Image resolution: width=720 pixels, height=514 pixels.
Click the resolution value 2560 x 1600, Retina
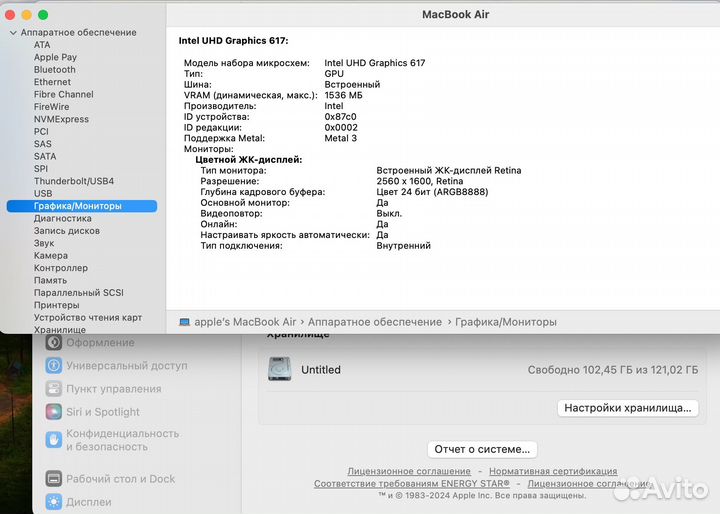pos(420,181)
